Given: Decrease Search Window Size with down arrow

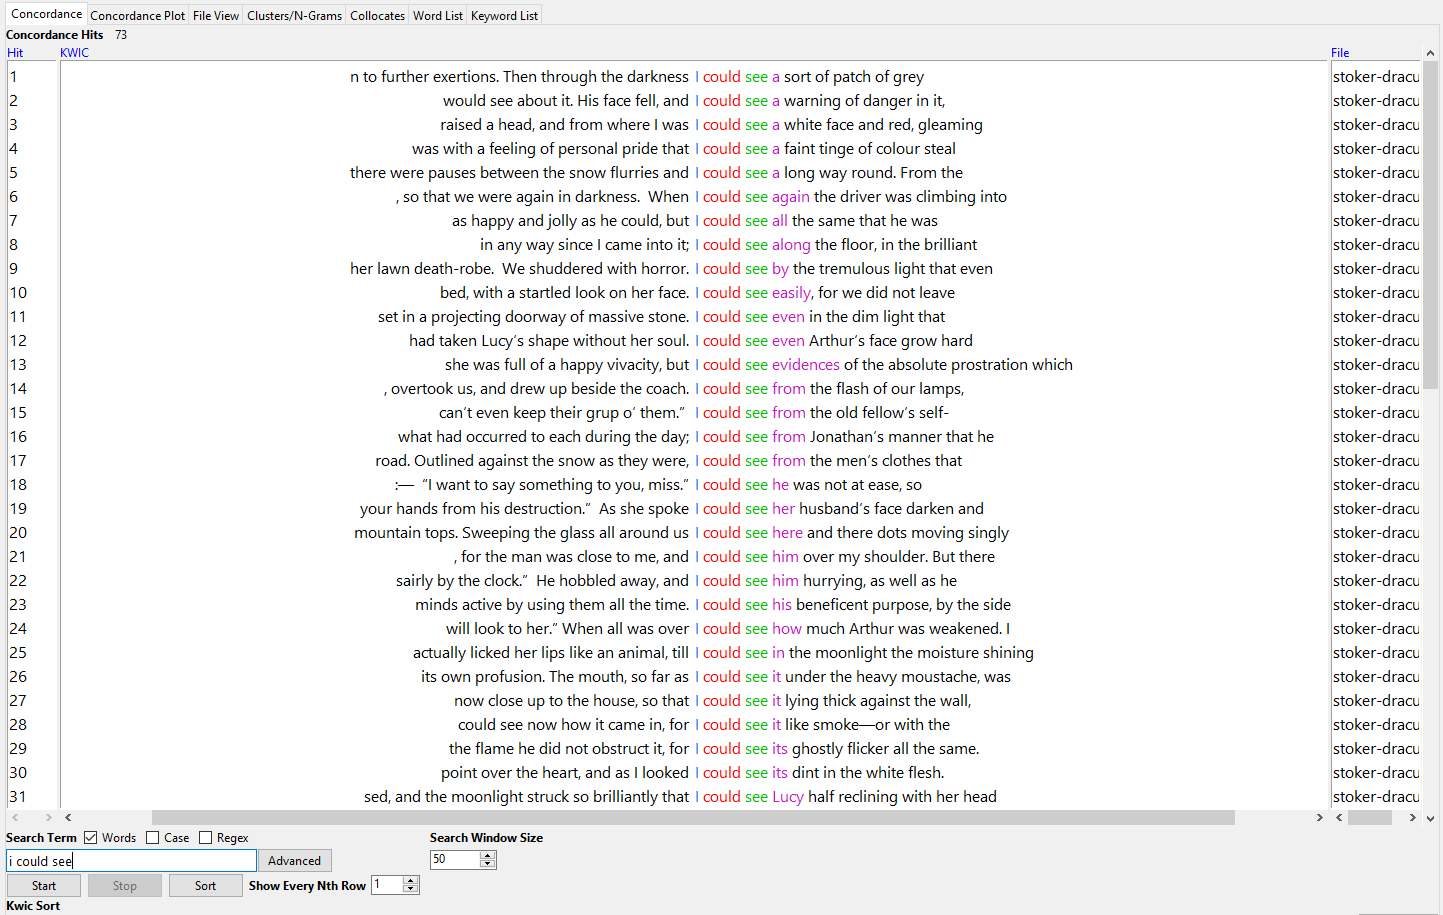Looking at the screenshot, I should point(488,864).
